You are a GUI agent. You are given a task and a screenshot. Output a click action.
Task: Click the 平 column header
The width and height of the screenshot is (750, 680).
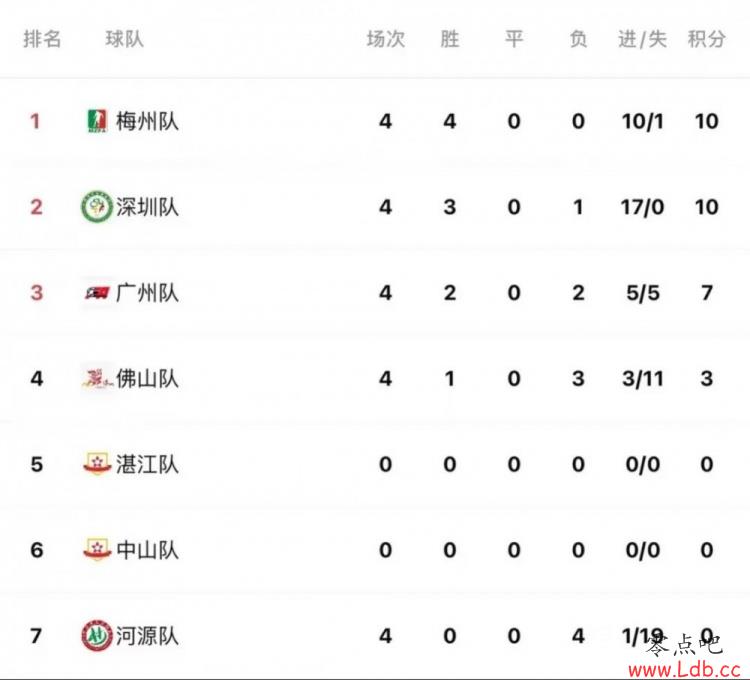click(x=514, y=39)
